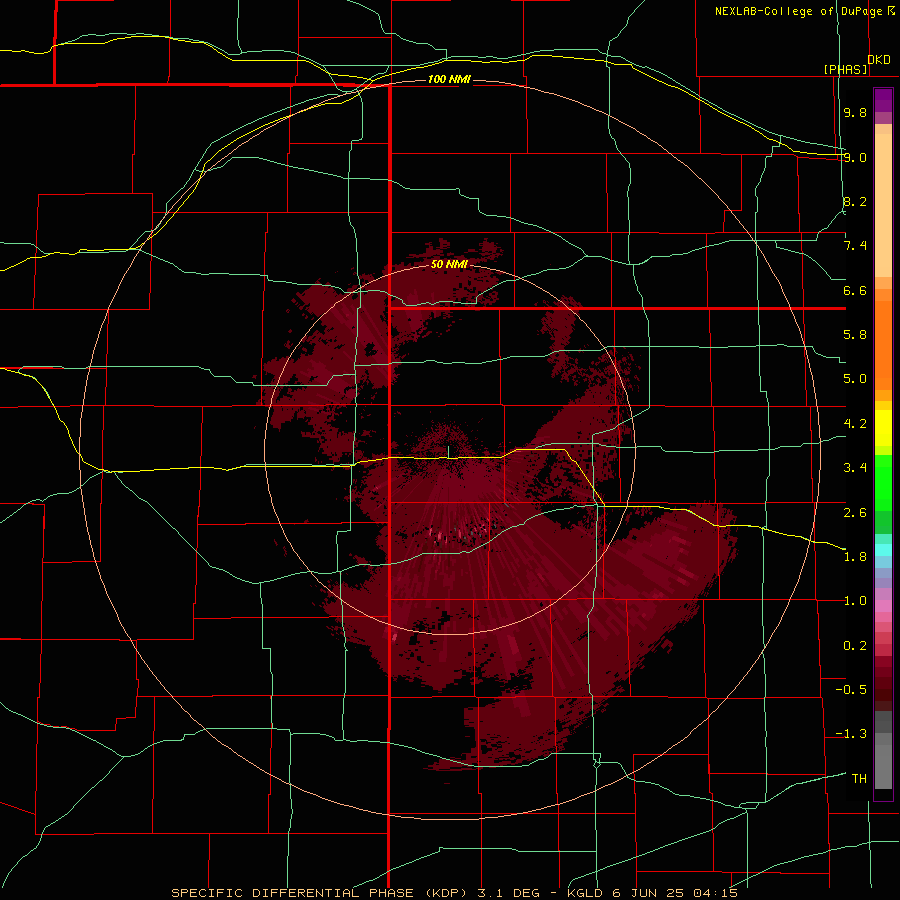Click the 9.8 scale value
The width and height of the screenshot is (900, 900).
(x=855, y=112)
